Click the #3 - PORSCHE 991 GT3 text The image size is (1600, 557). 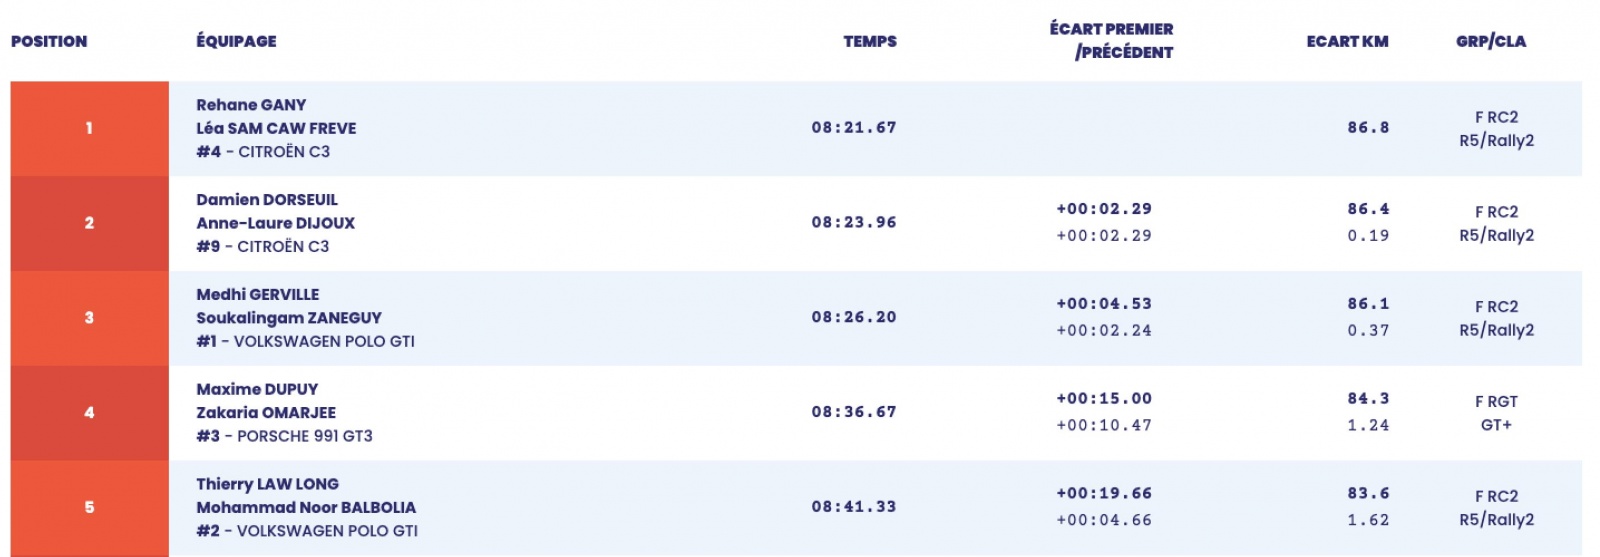click(x=284, y=436)
